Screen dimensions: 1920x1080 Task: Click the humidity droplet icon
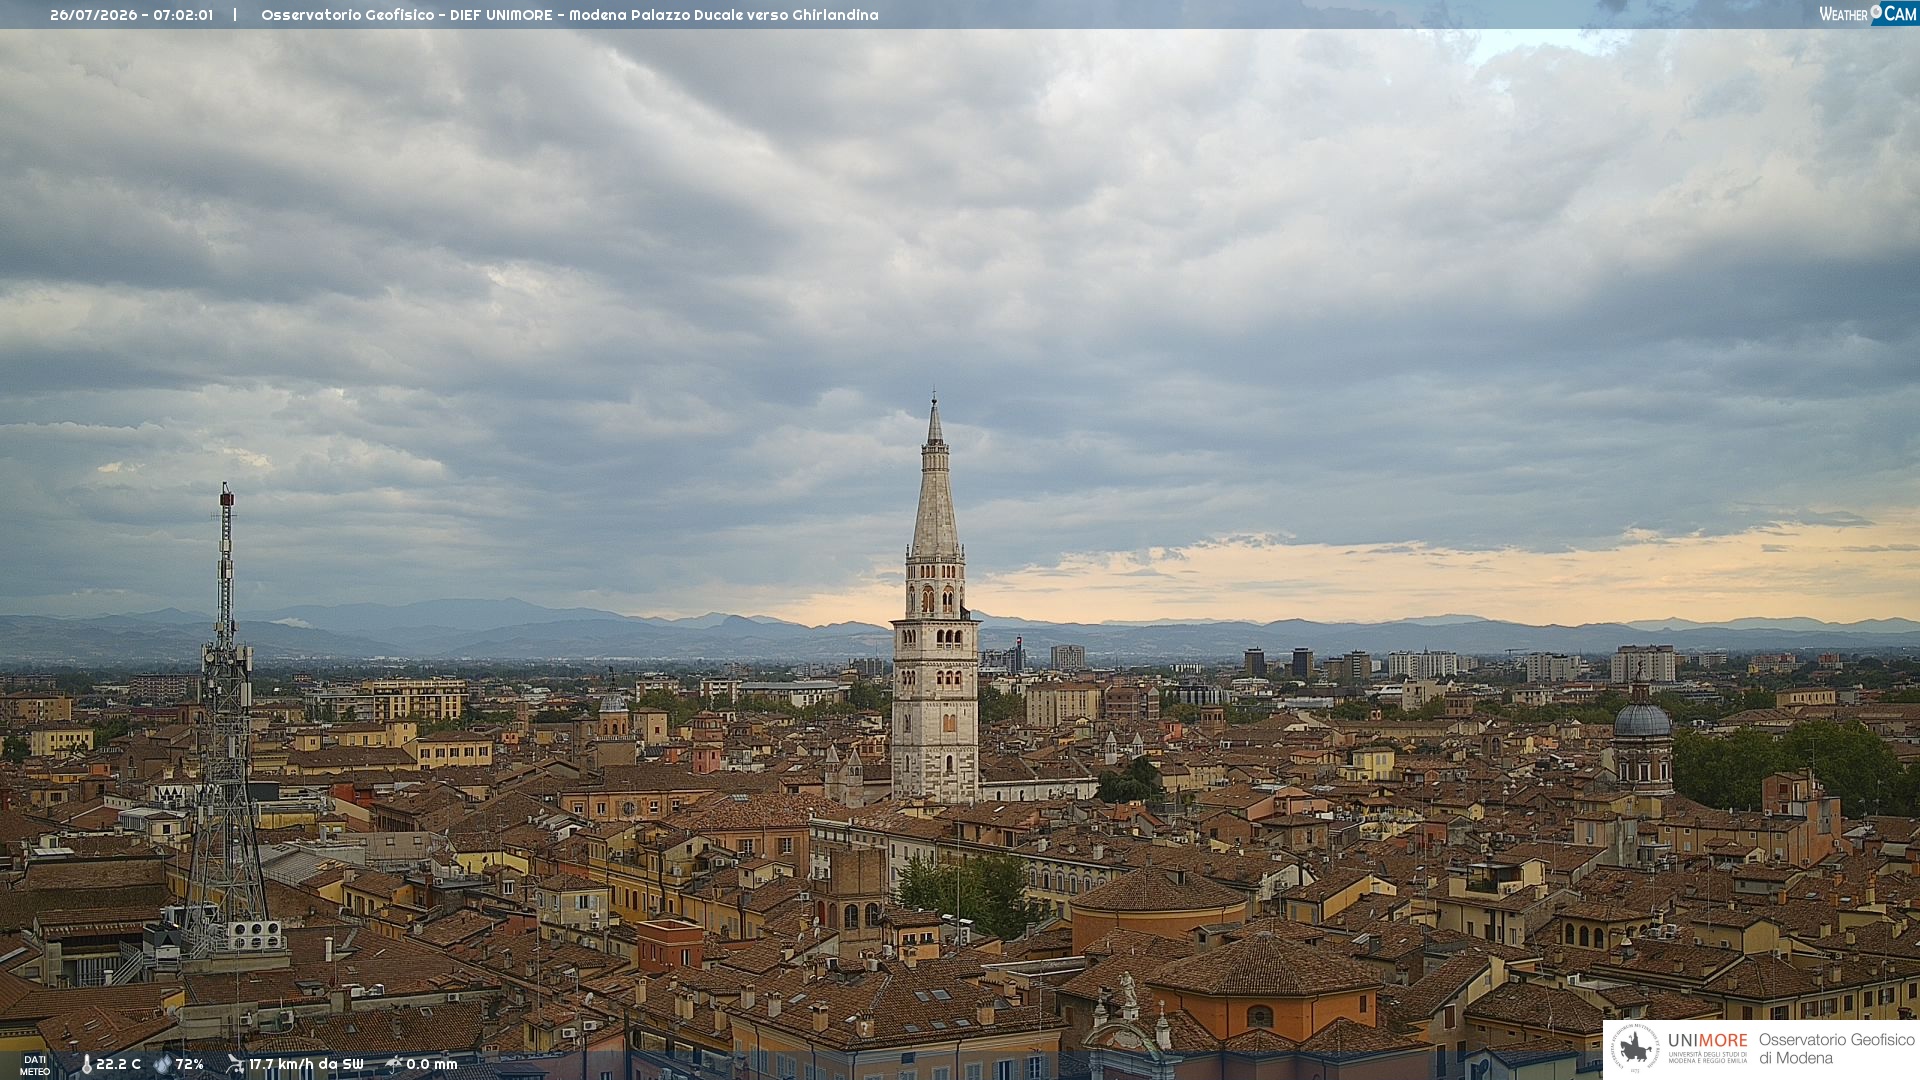tap(163, 1065)
